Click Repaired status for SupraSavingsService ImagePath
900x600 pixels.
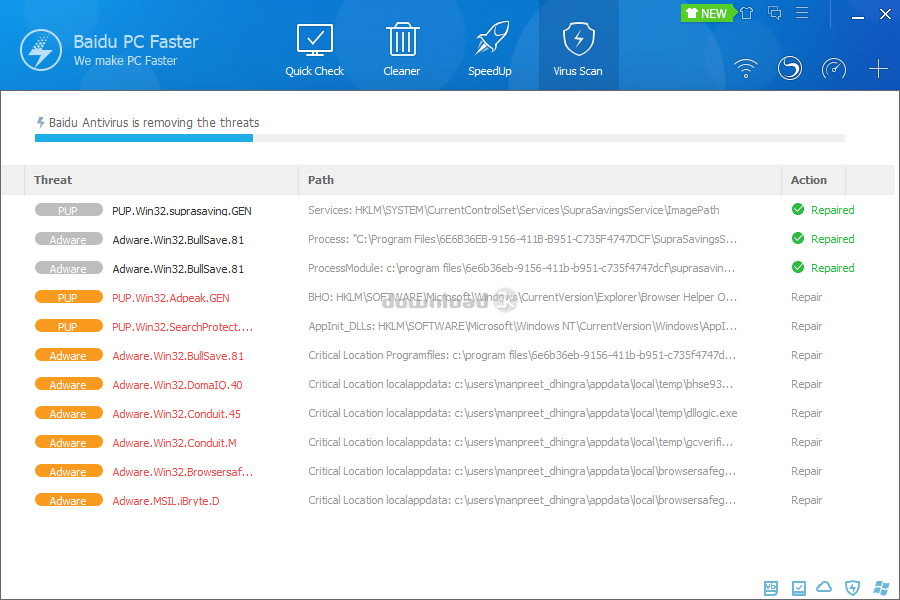point(832,210)
